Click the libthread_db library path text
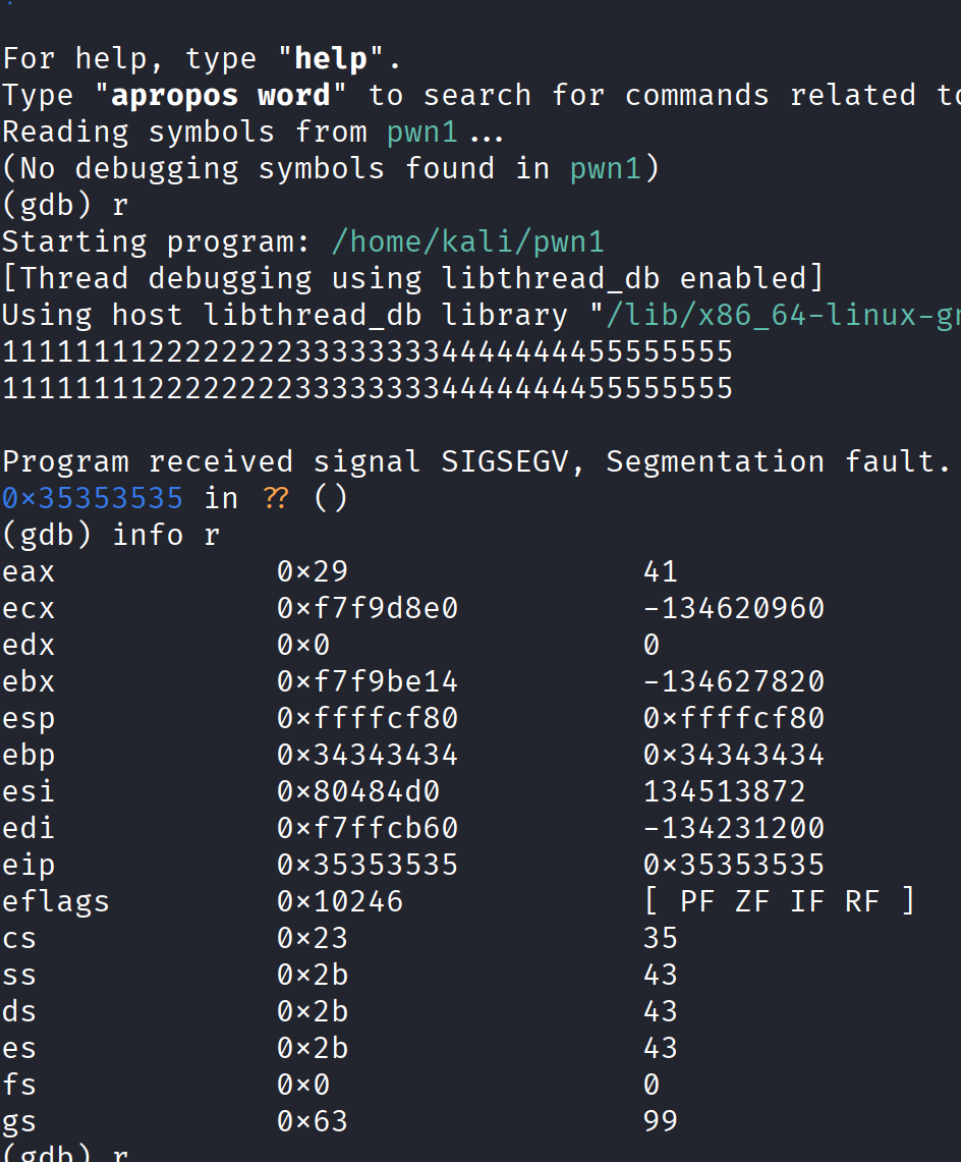The width and height of the screenshot is (961, 1162). click(x=775, y=315)
